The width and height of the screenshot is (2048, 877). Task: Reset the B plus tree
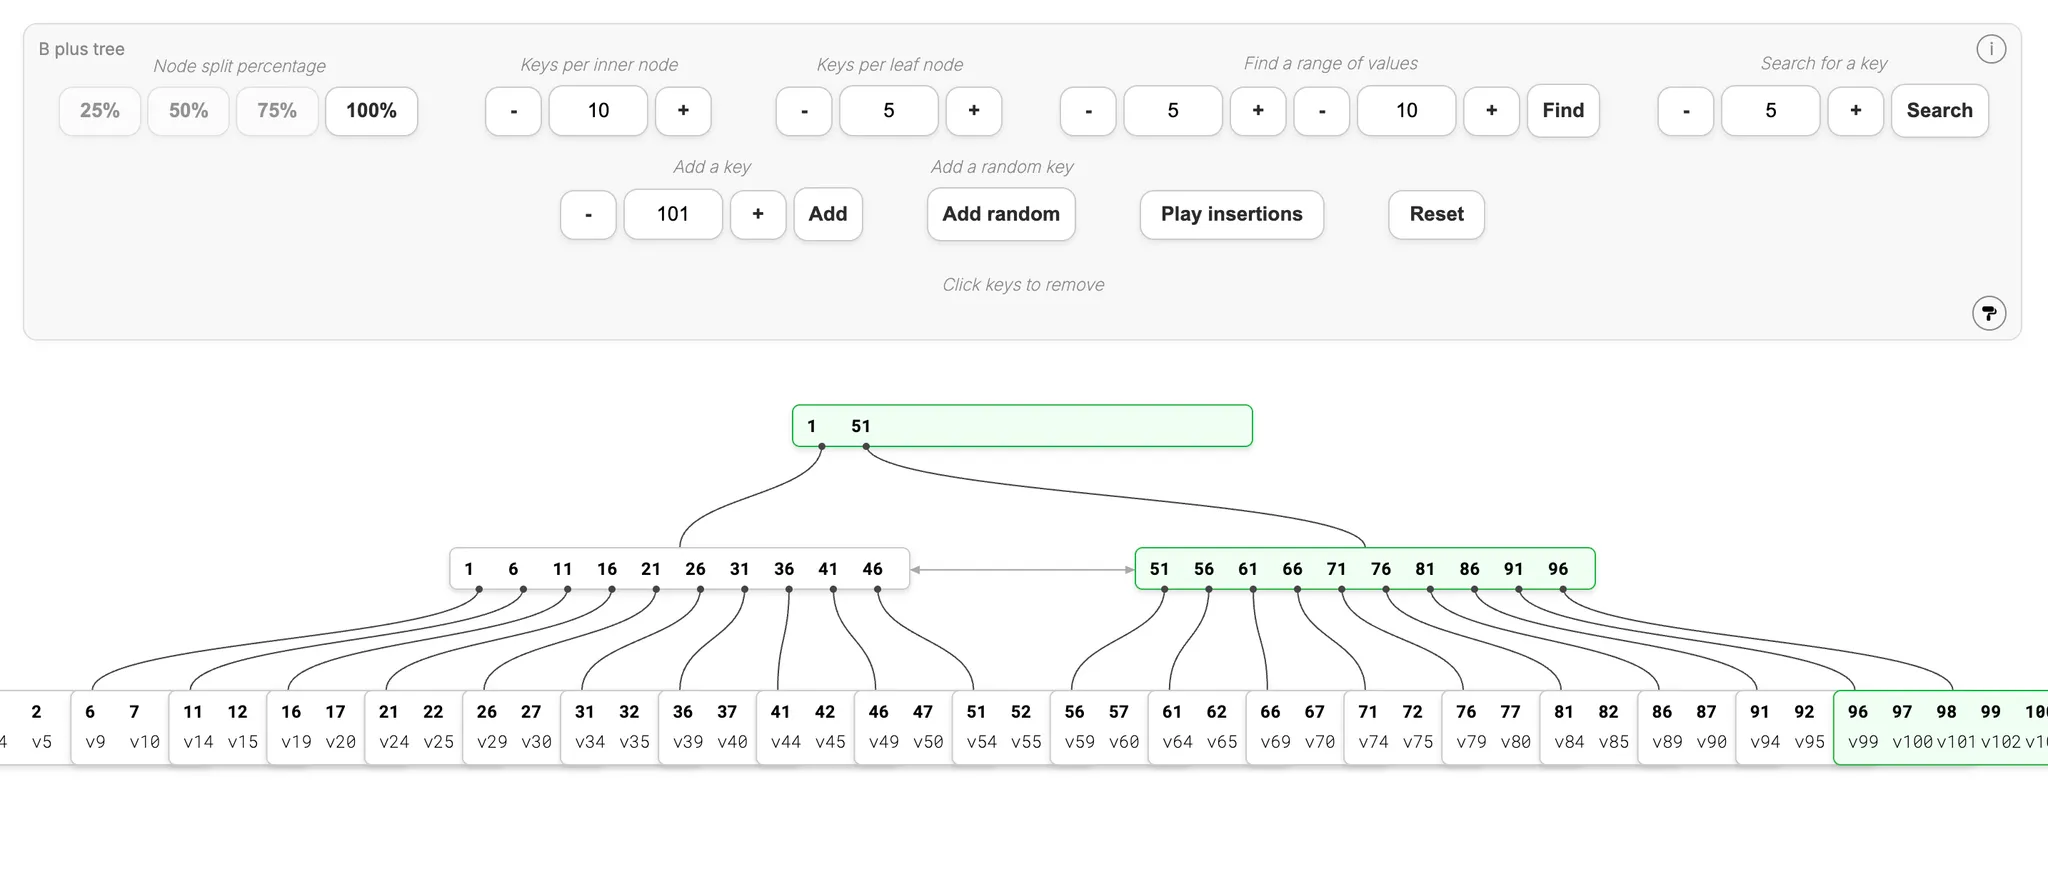1436,214
